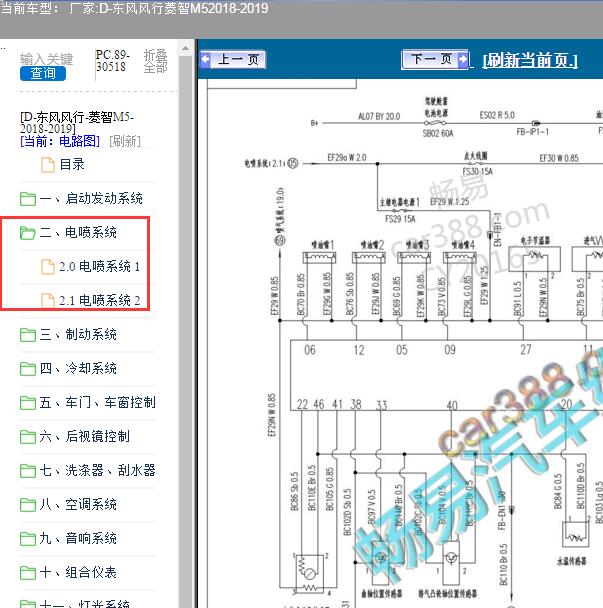Expand the 七、洗涤器、刮水器 folder
603x608 pixels.
[x=97, y=470]
